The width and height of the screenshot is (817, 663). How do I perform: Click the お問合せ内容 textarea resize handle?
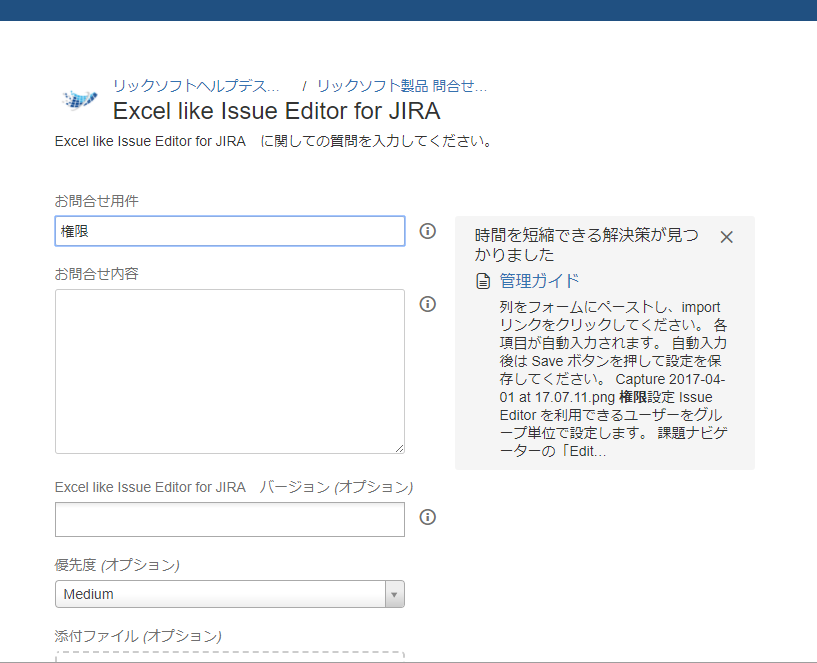click(399, 448)
